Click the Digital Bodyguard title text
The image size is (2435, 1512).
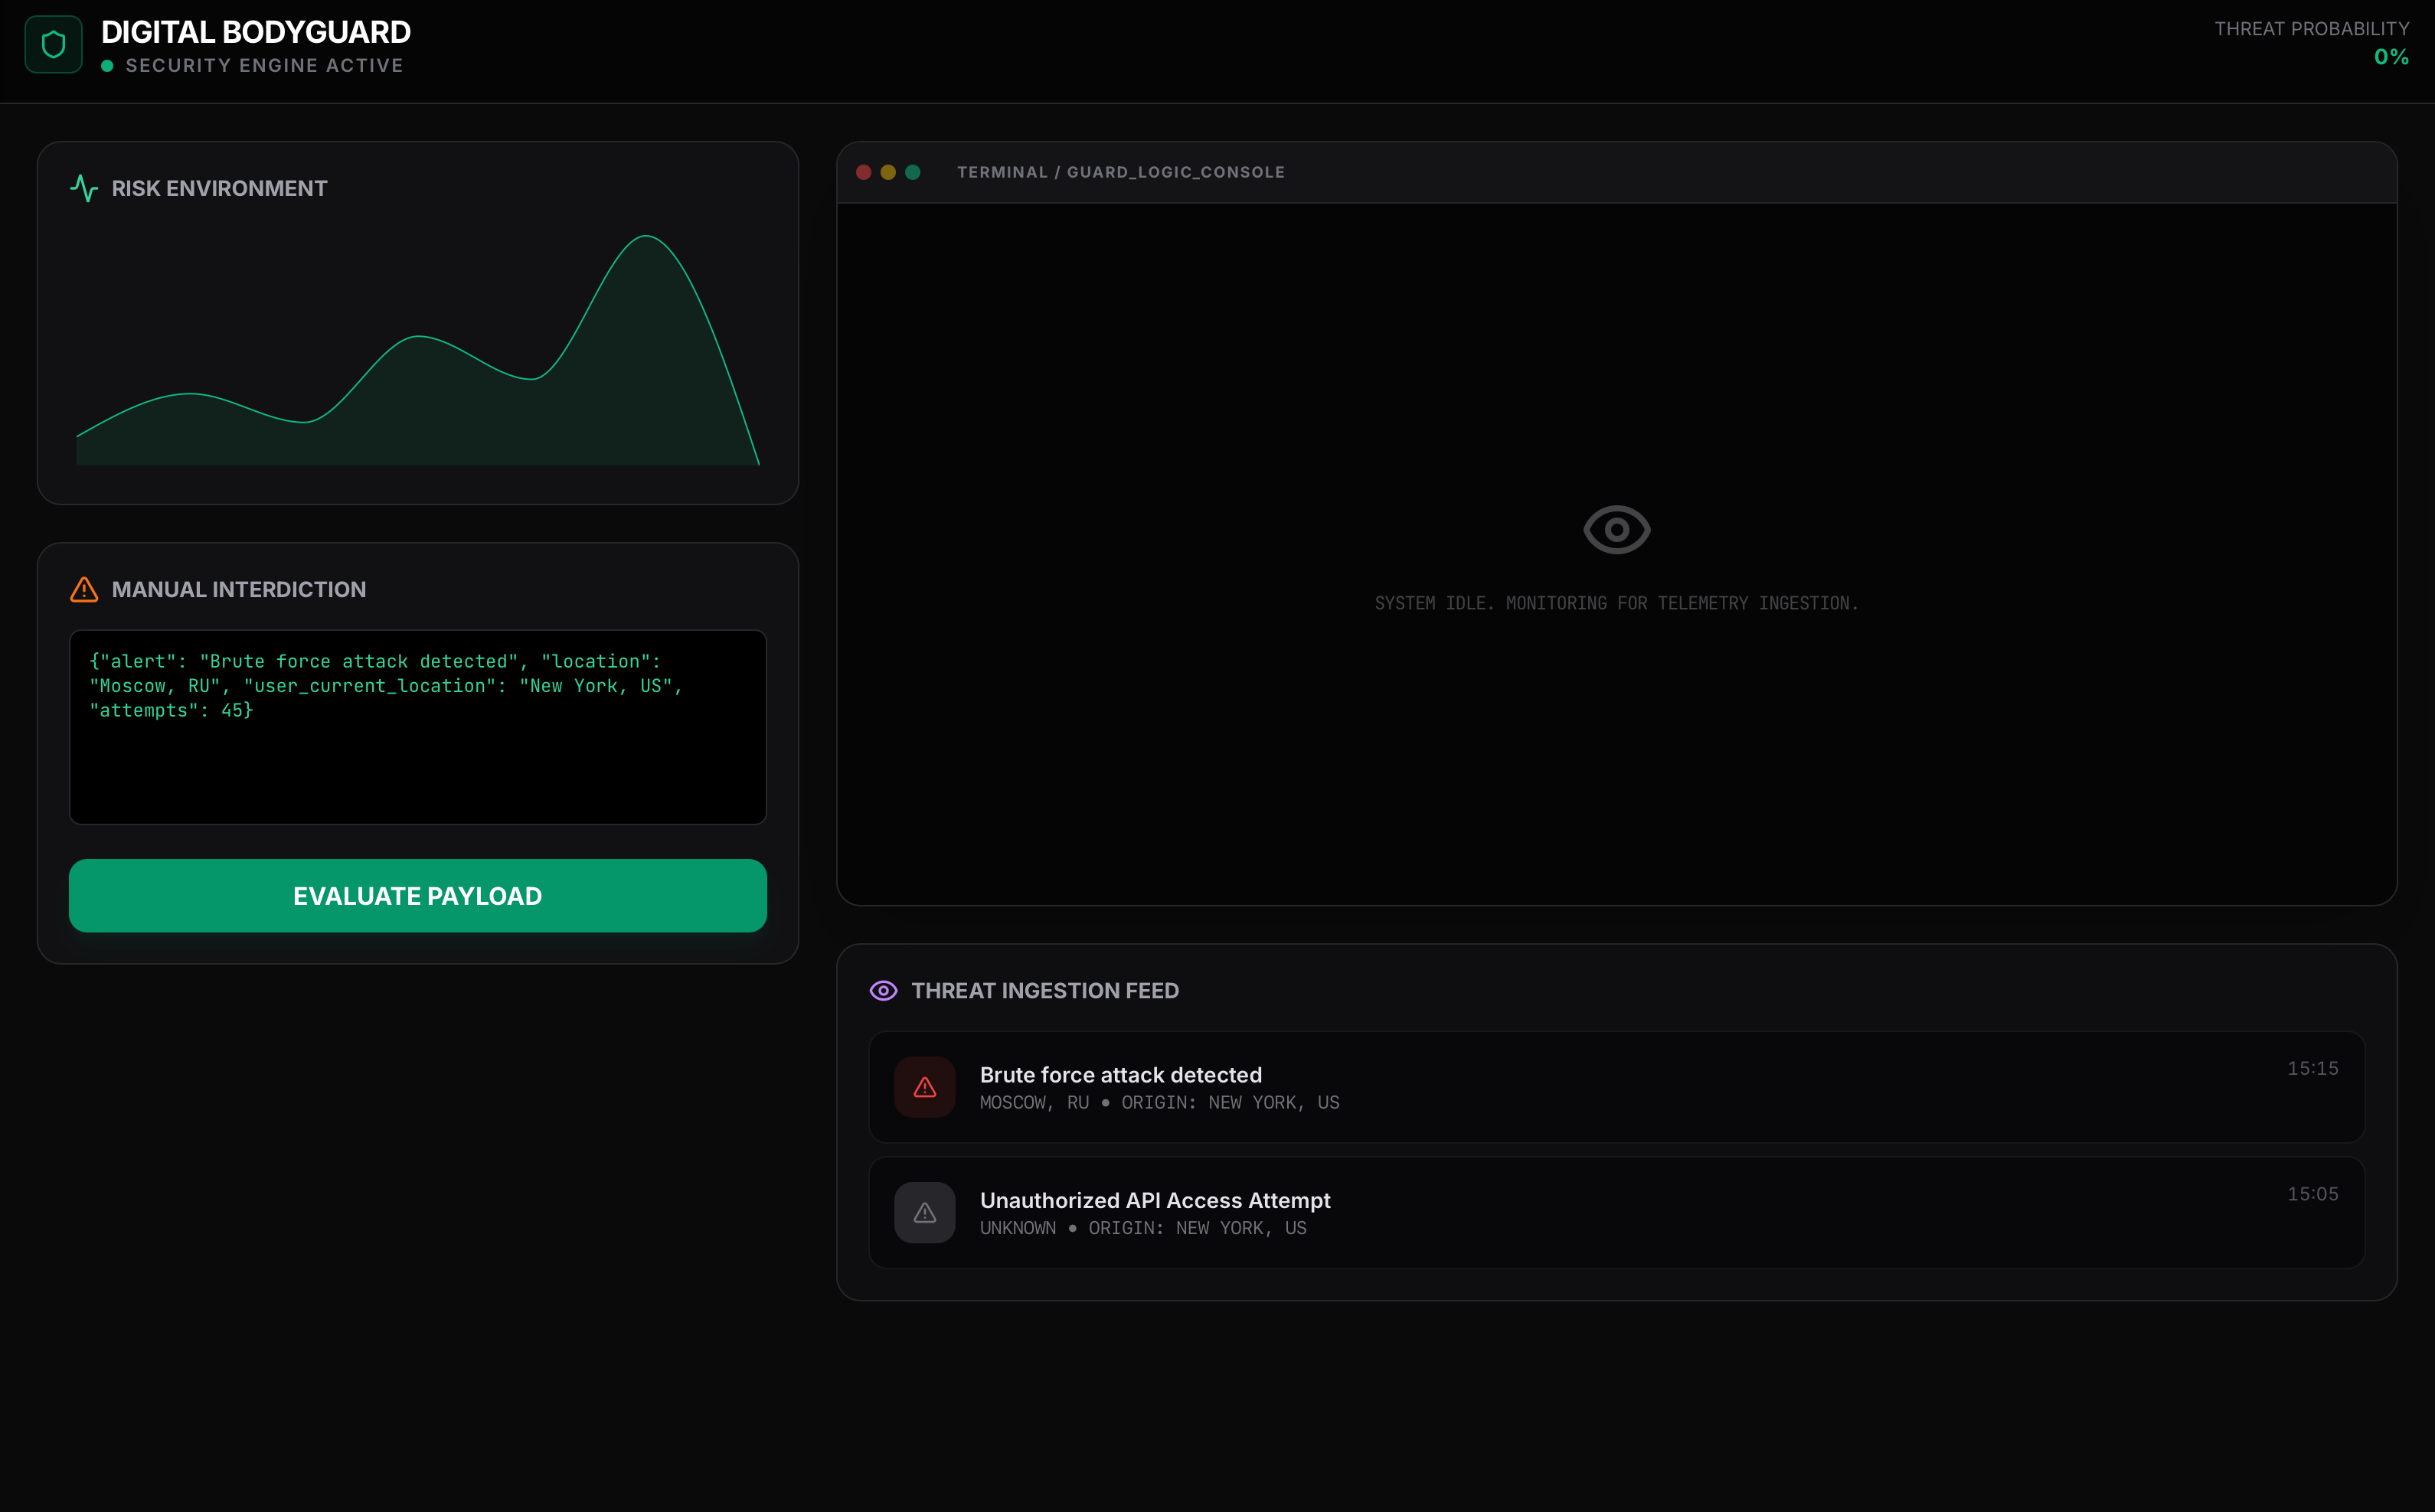[256, 32]
